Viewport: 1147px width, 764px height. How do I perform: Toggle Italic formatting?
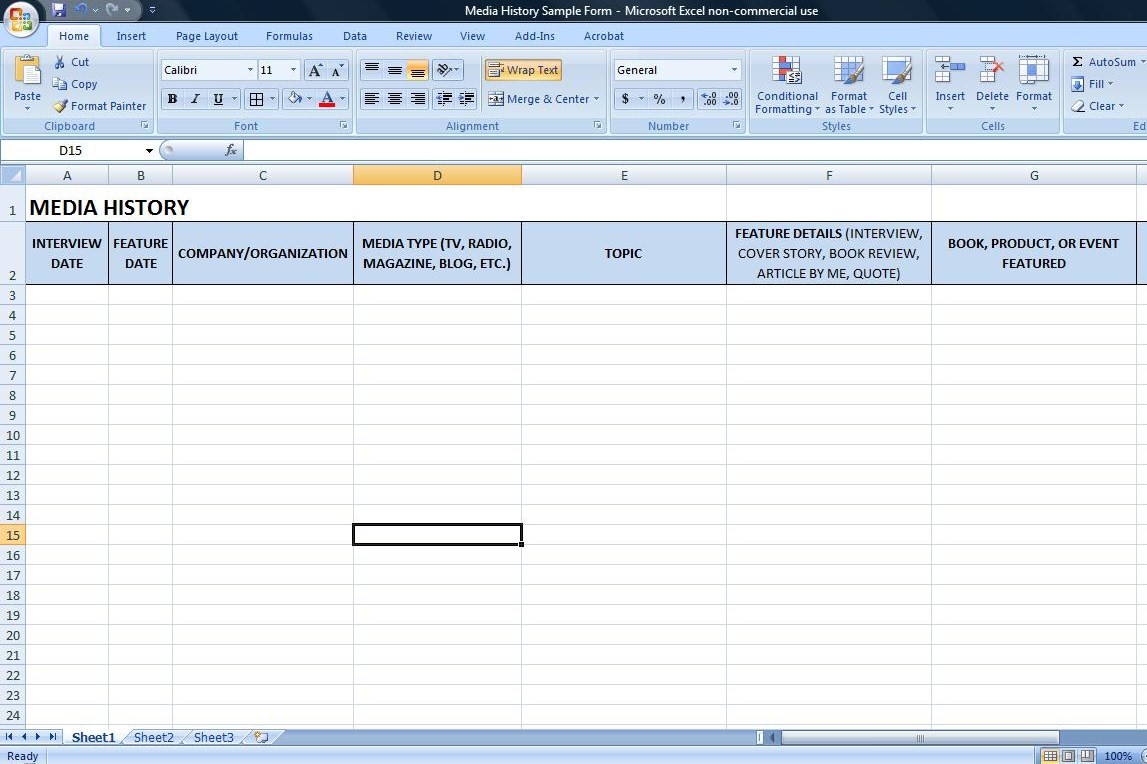pyautogui.click(x=195, y=99)
